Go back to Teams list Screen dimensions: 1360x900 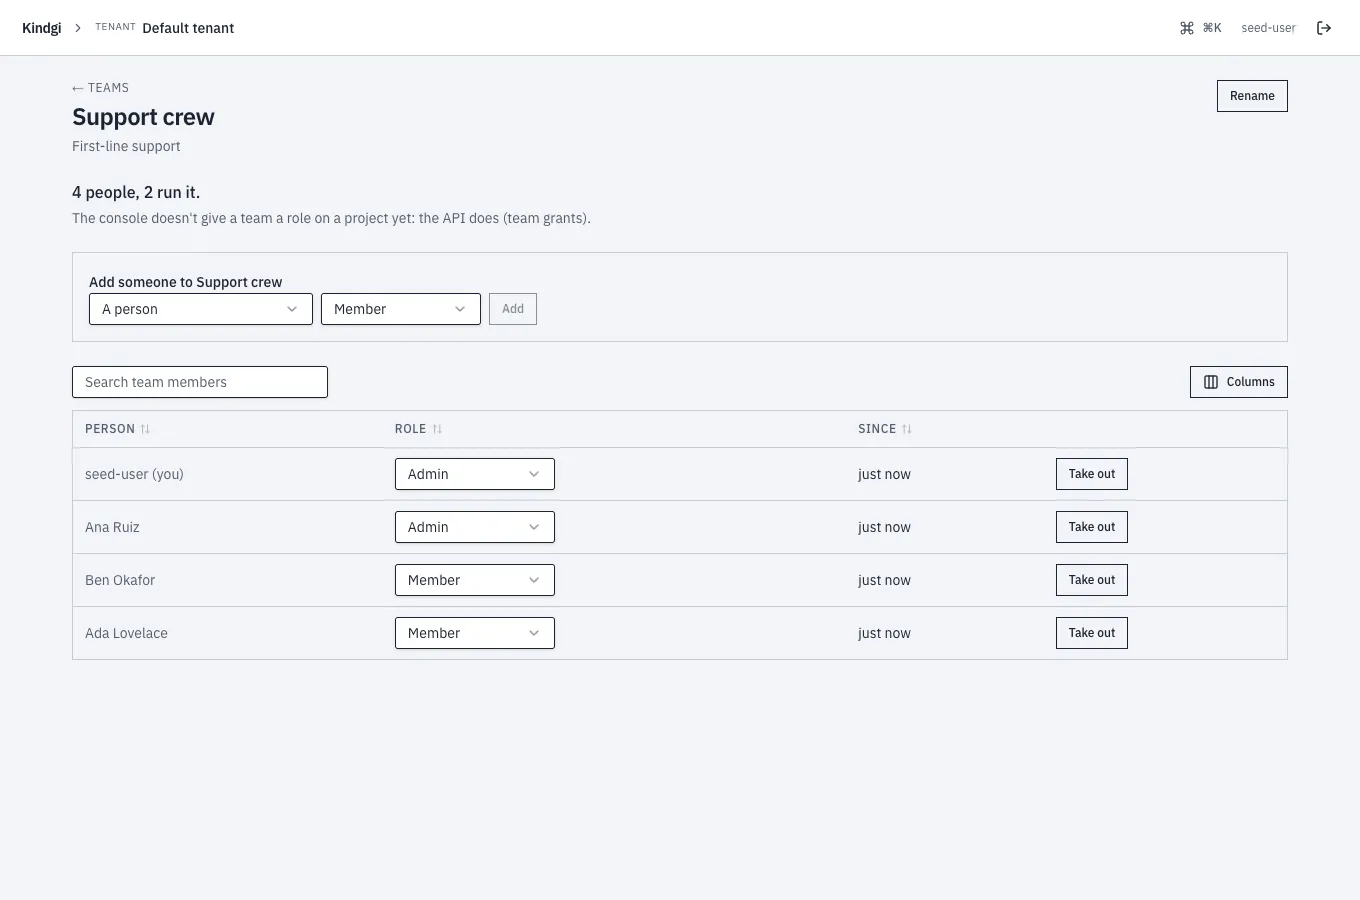(x=100, y=88)
